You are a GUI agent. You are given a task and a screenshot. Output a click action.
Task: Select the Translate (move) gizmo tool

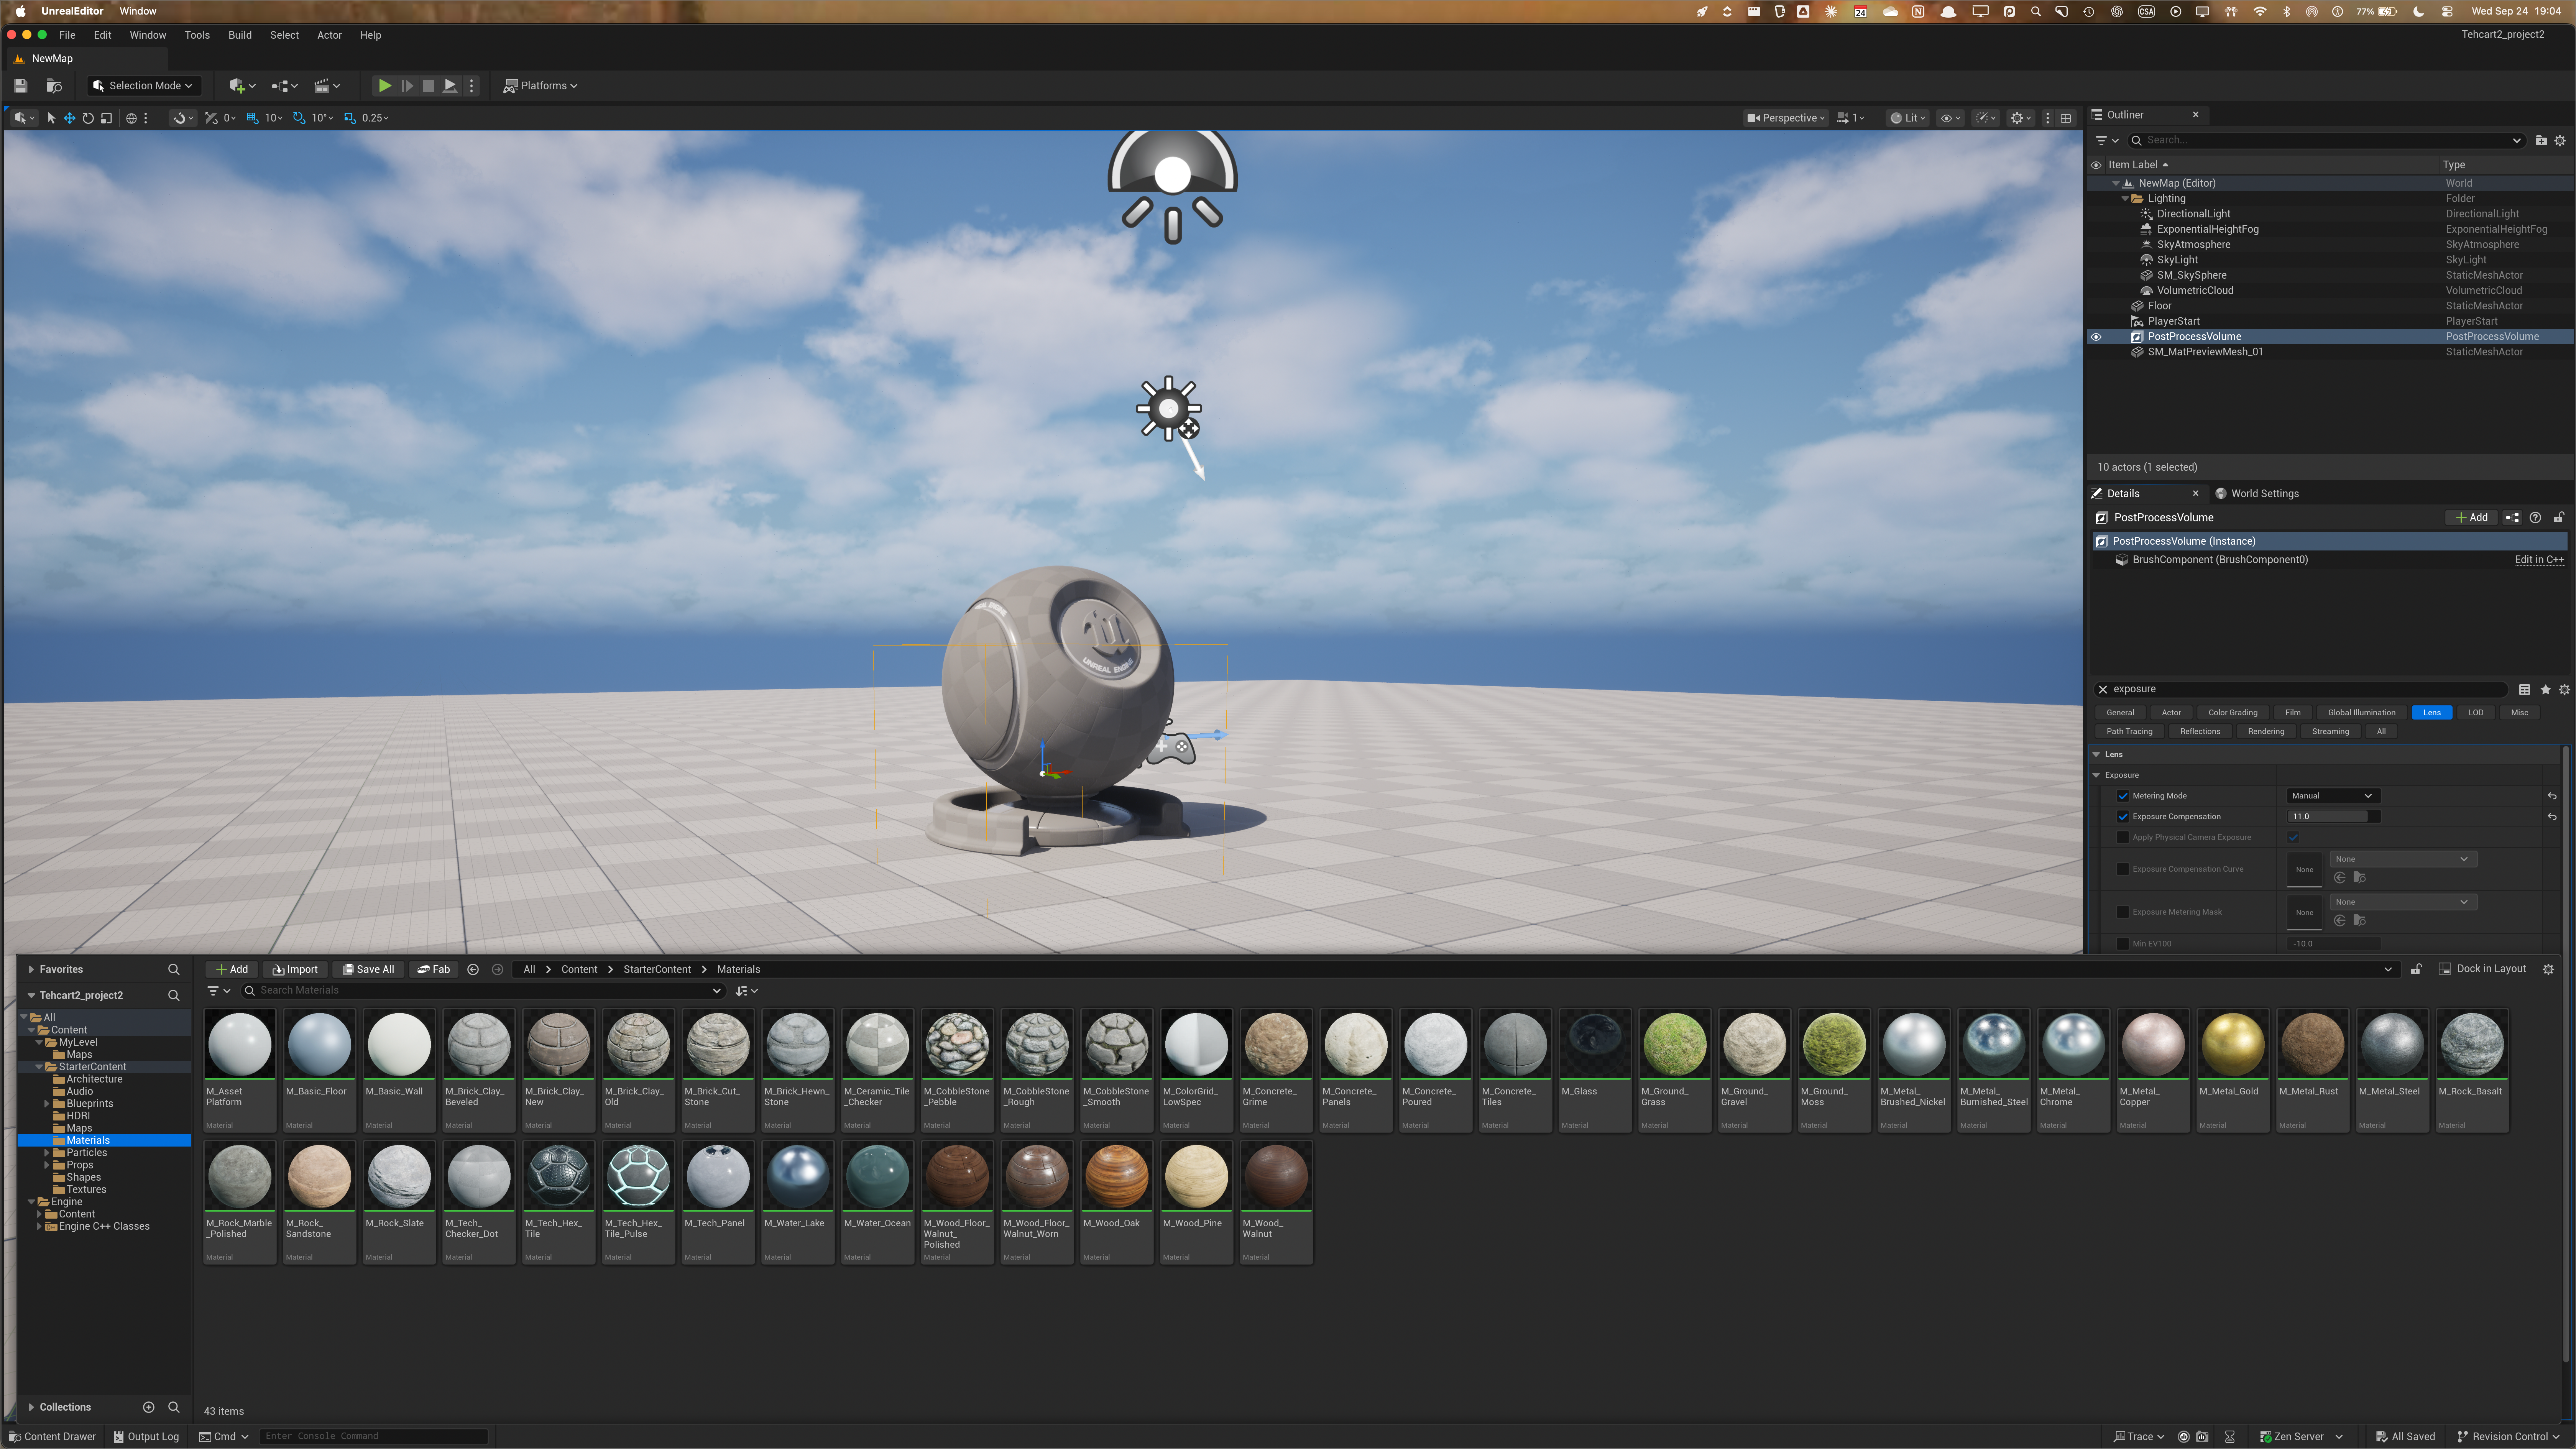pos(70,118)
